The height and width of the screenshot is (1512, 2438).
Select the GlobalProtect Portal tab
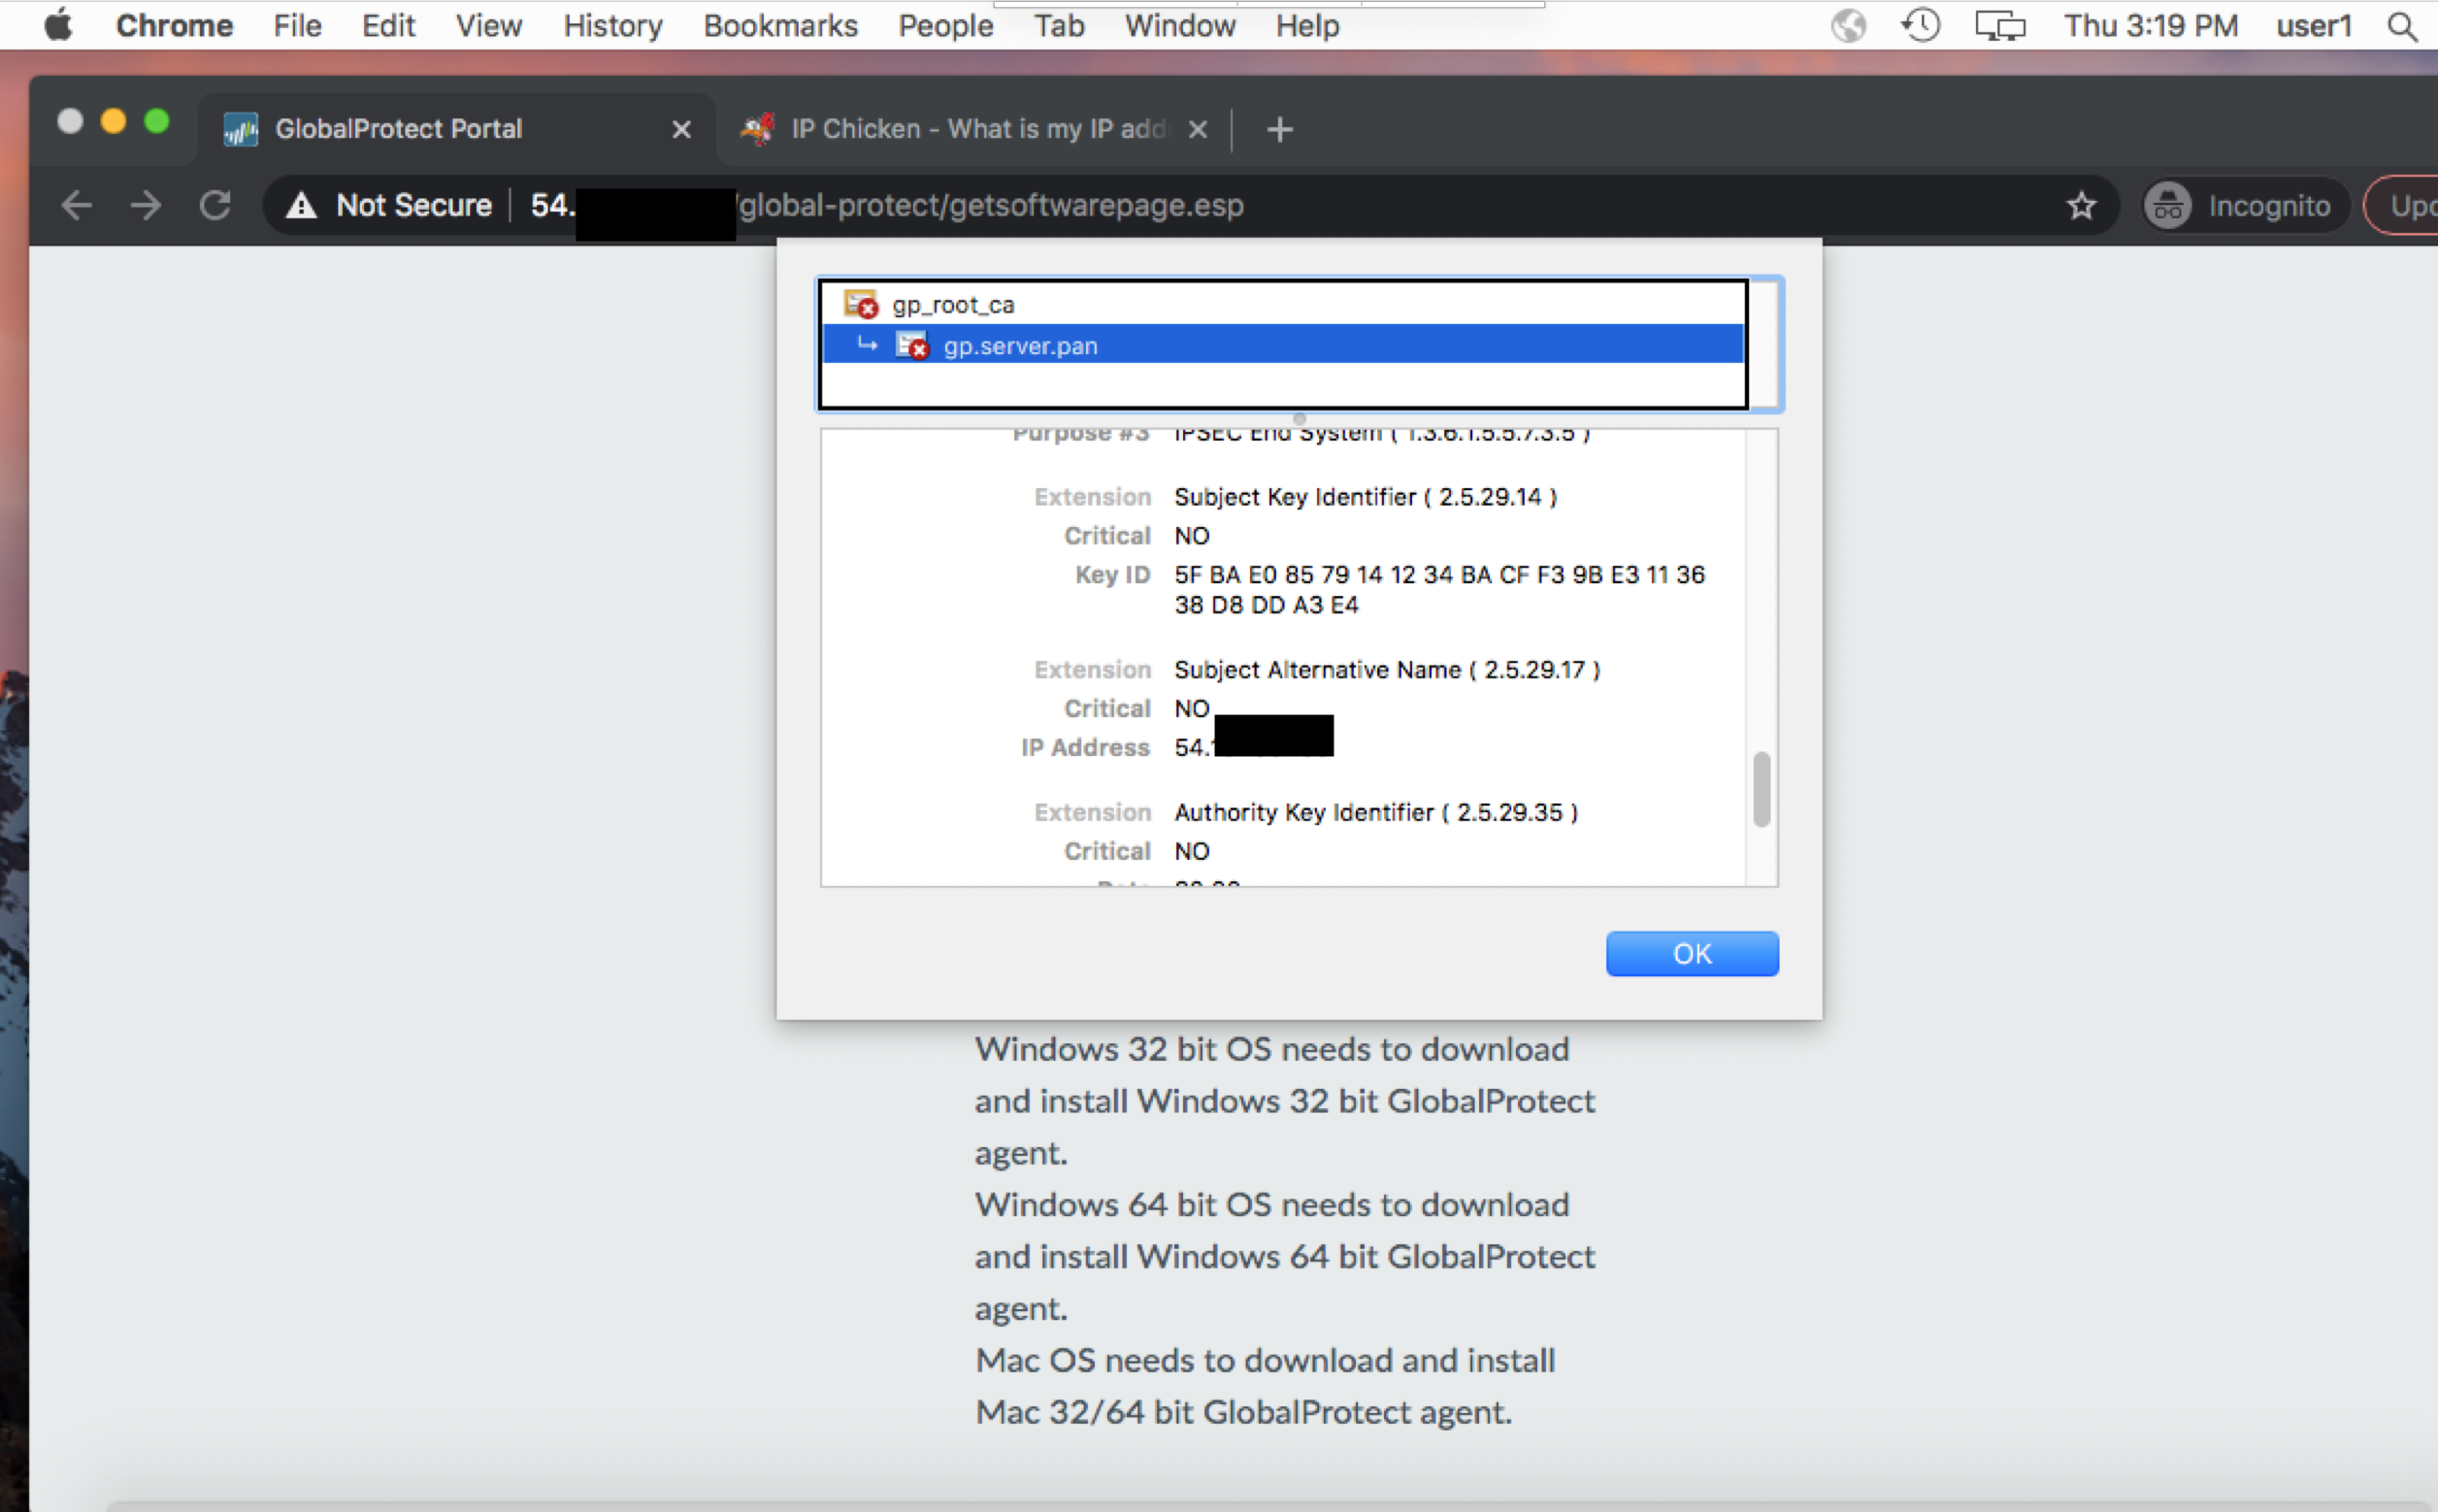click(398, 128)
